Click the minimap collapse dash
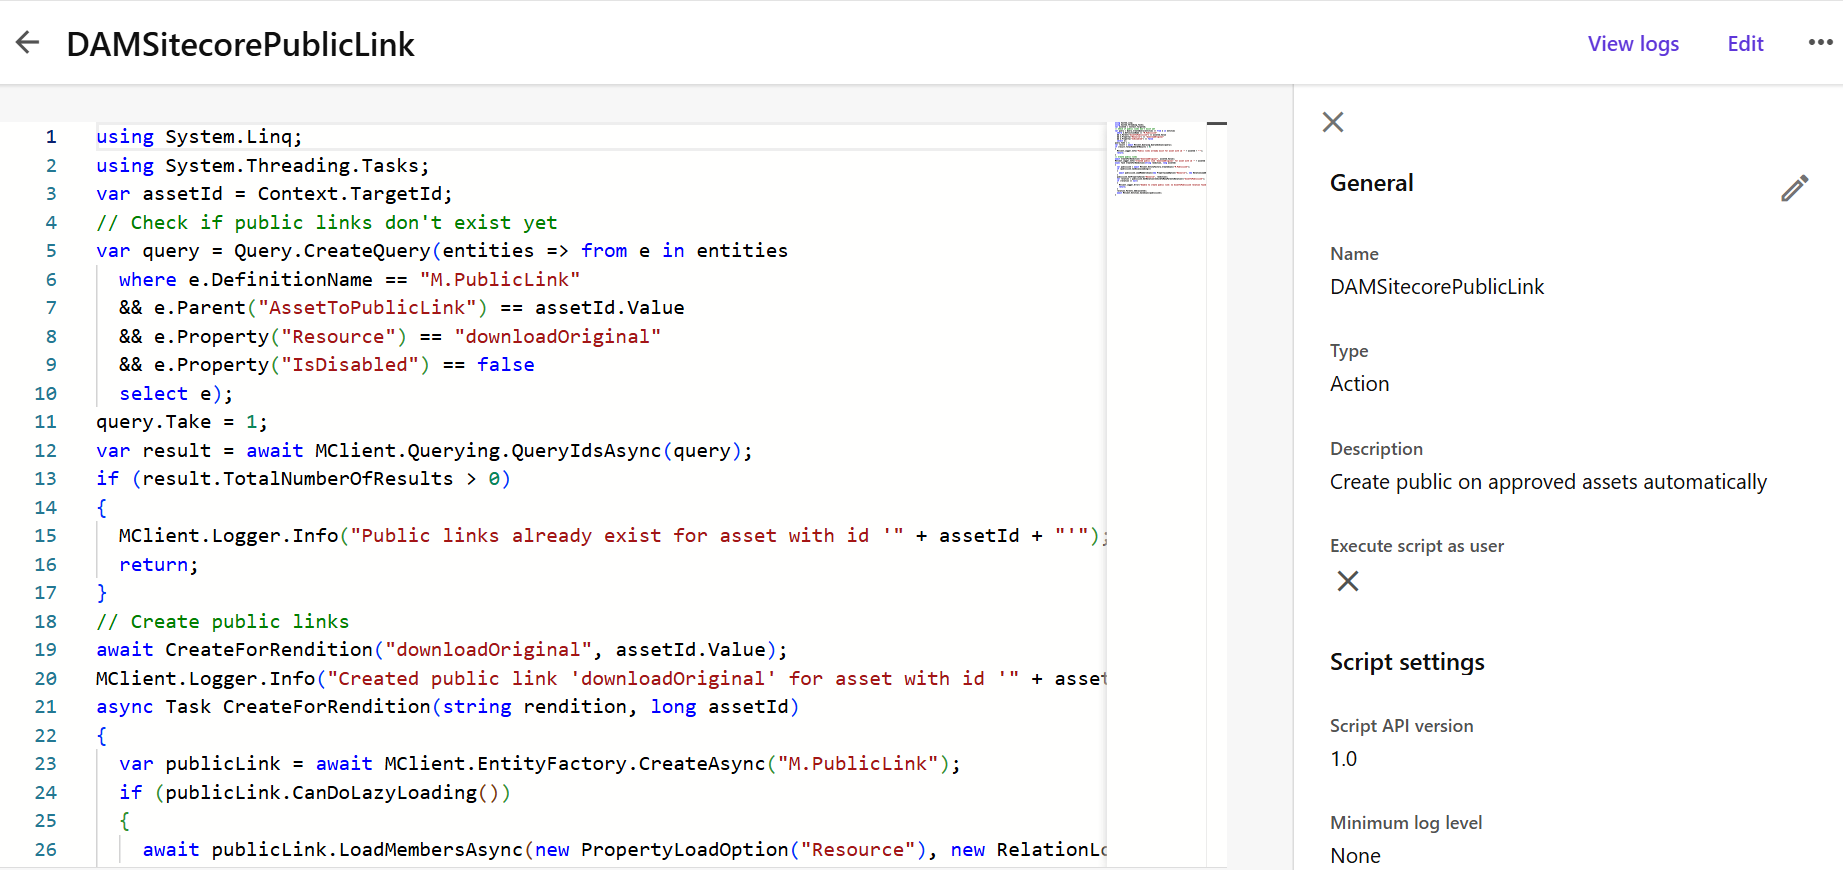The width and height of the screenshot is (1843, 870). [1217, 123]
